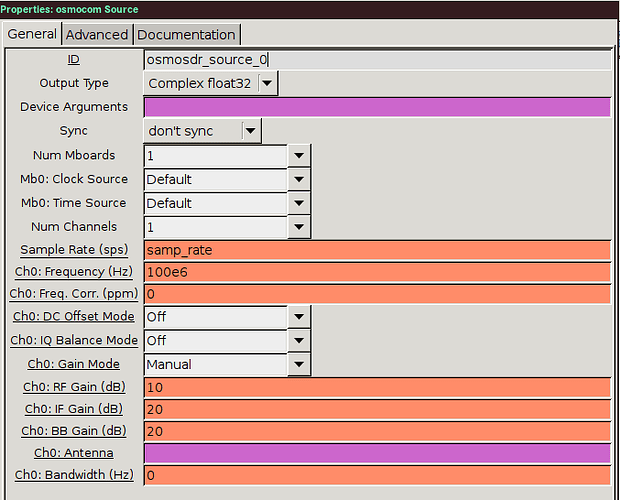Switch to the General tab
Viewport: 620px width, 500px height.
pos(32,34)
